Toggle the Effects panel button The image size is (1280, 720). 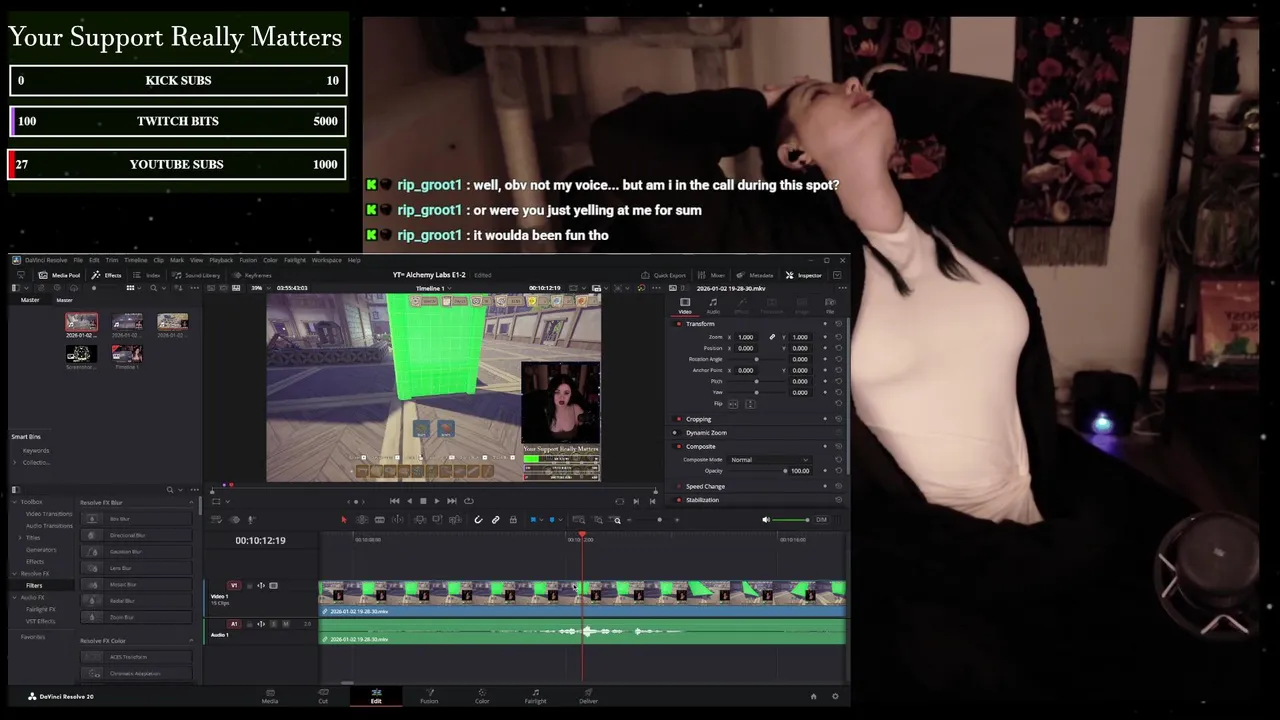(107, 275)
